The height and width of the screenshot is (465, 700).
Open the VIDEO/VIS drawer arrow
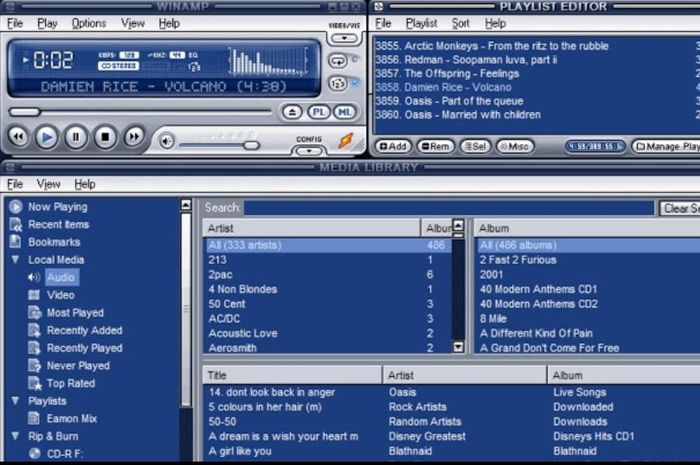(x=344, y=38)
